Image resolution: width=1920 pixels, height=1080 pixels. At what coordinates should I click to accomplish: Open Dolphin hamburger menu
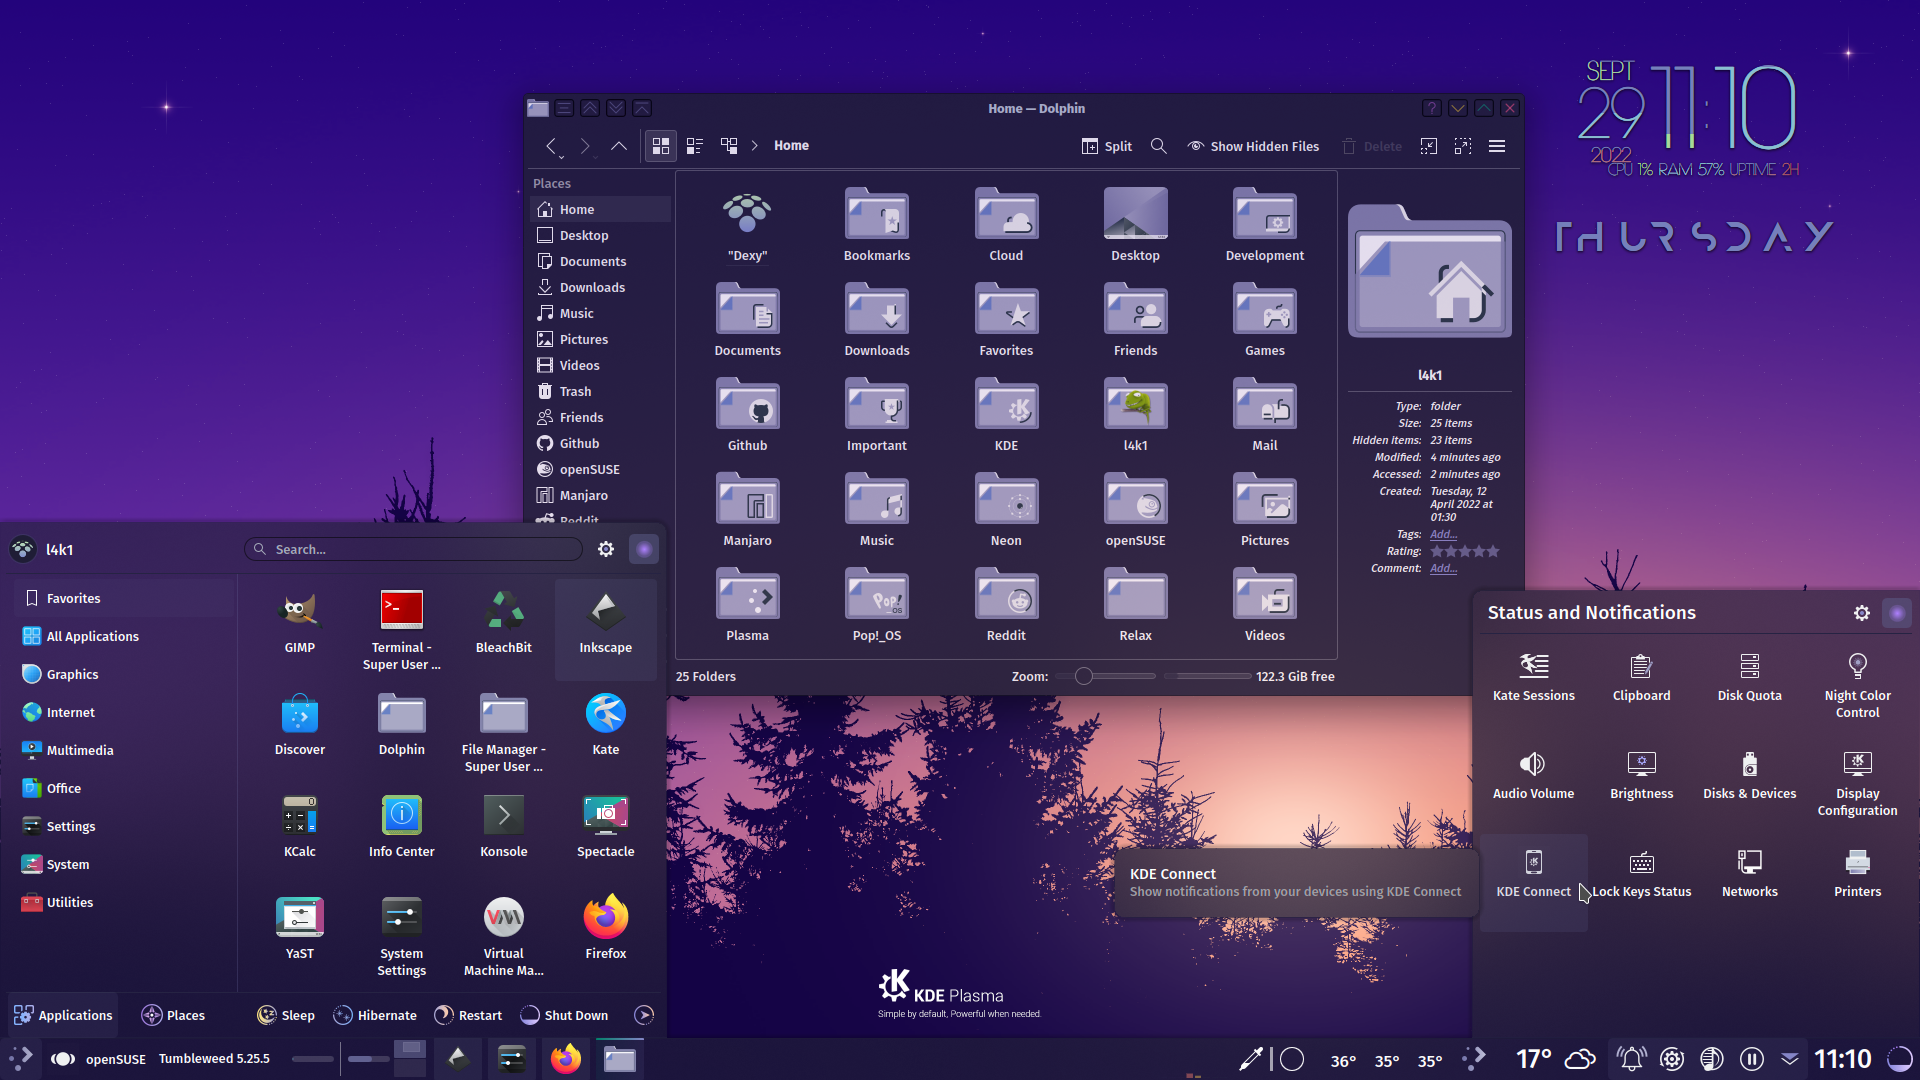pyautogui.click(x=1496, y=146)
